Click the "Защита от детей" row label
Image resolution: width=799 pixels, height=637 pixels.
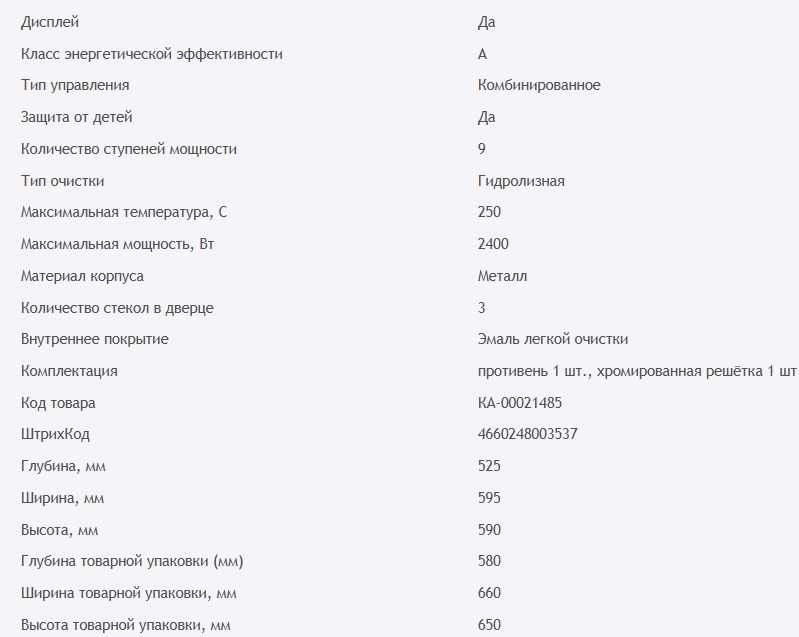pyautogui.click(x=76, y=117)
